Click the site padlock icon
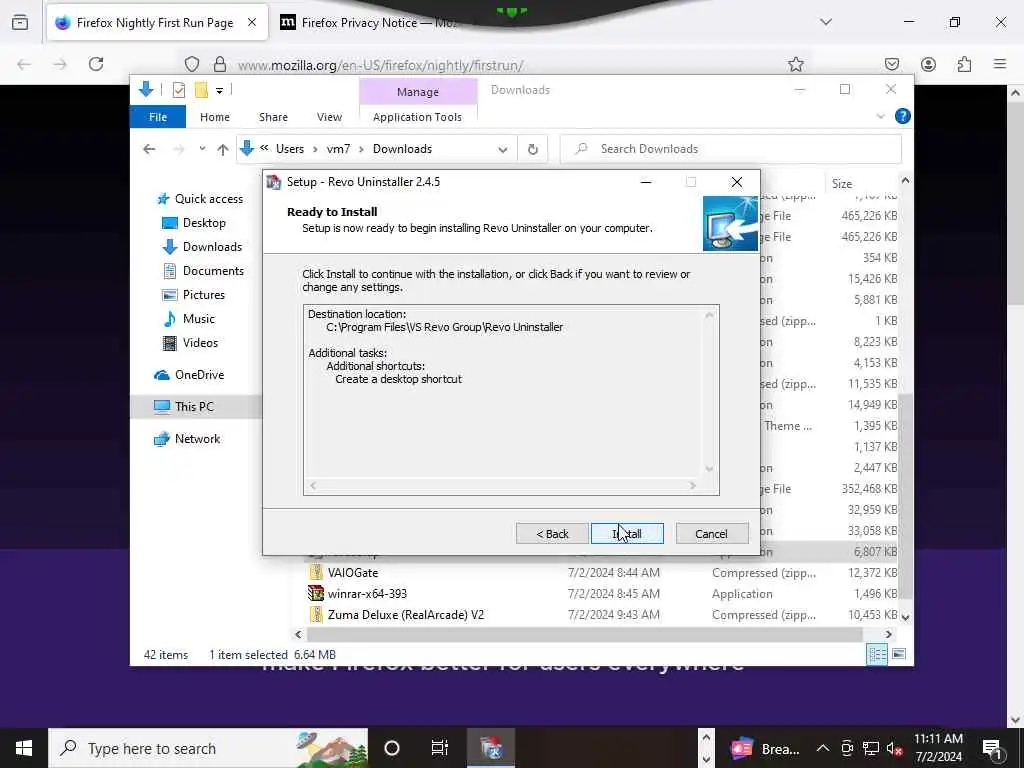 (x=220, y=64)
